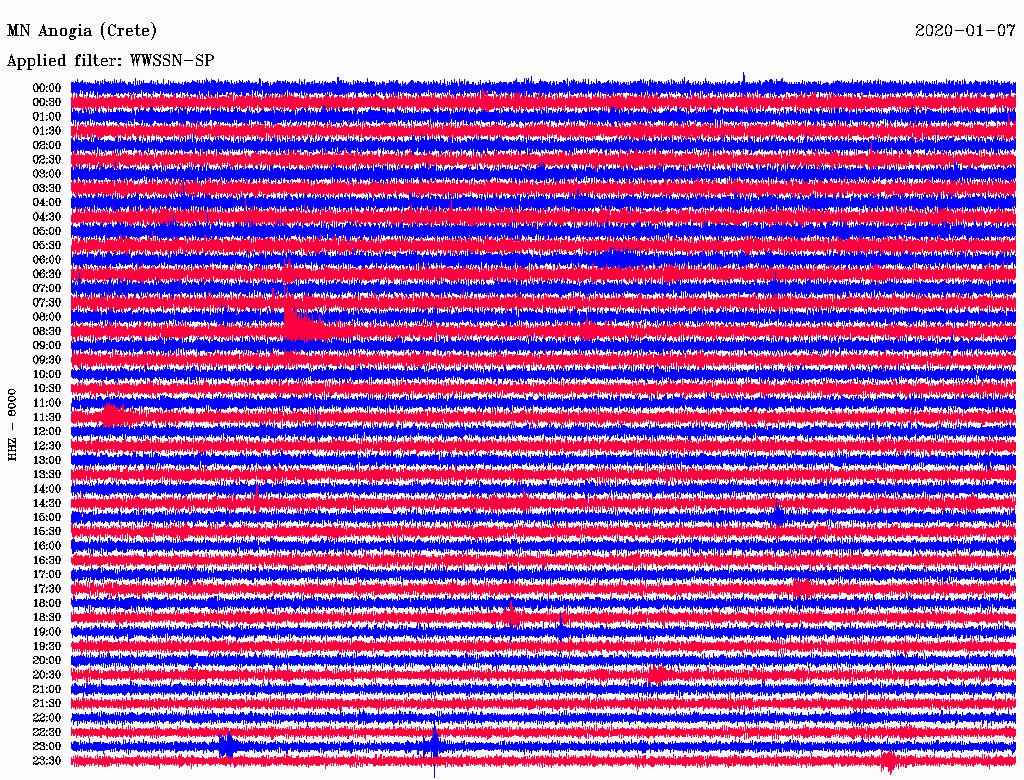Select the 08:30 time label
The image size is (1024, 780).
47,332
